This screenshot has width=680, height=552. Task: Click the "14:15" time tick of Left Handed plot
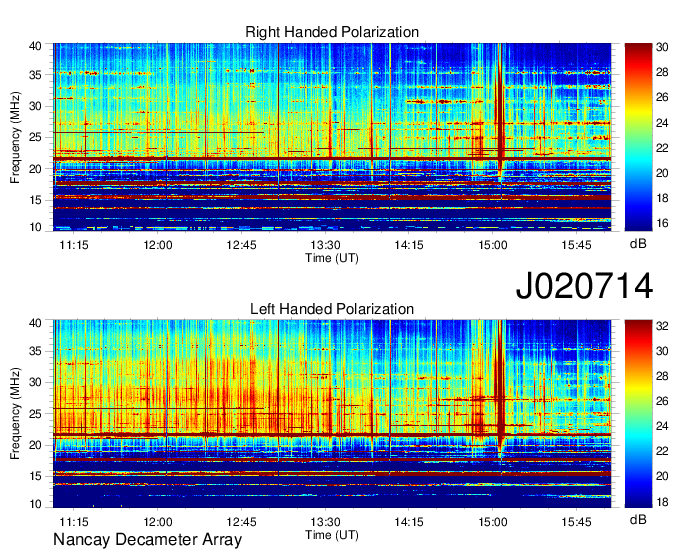click(x=409, y=522)
